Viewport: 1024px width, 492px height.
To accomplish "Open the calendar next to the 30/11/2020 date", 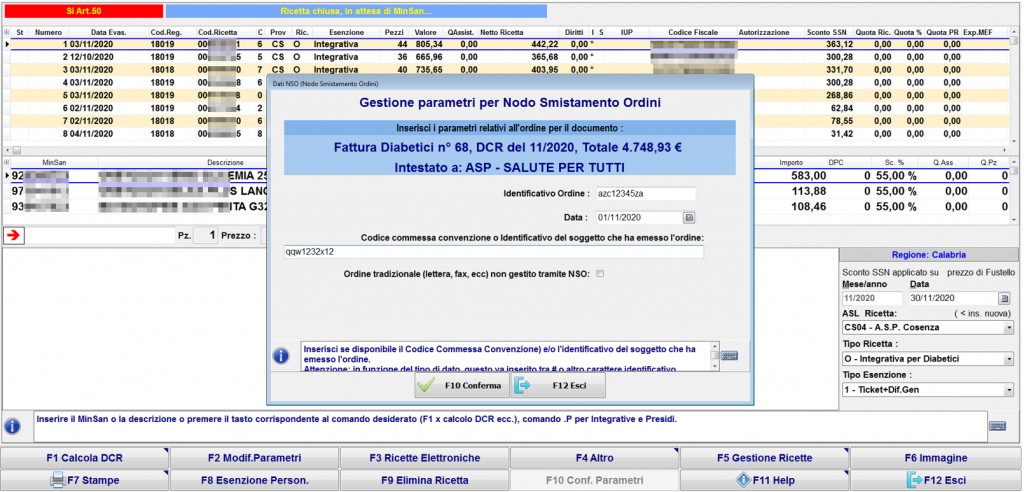I will tap(1005, 298).
